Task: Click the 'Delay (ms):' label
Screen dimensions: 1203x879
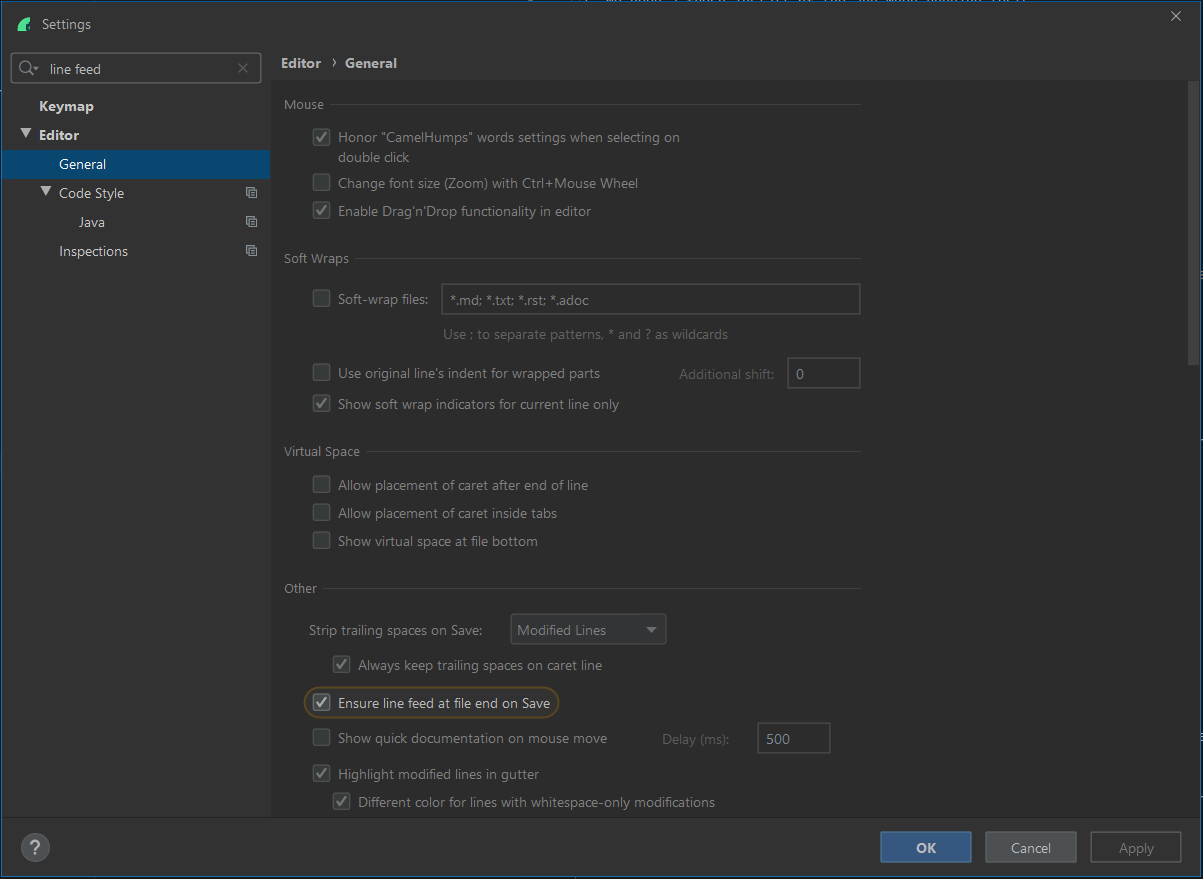Action: point(696,739)
